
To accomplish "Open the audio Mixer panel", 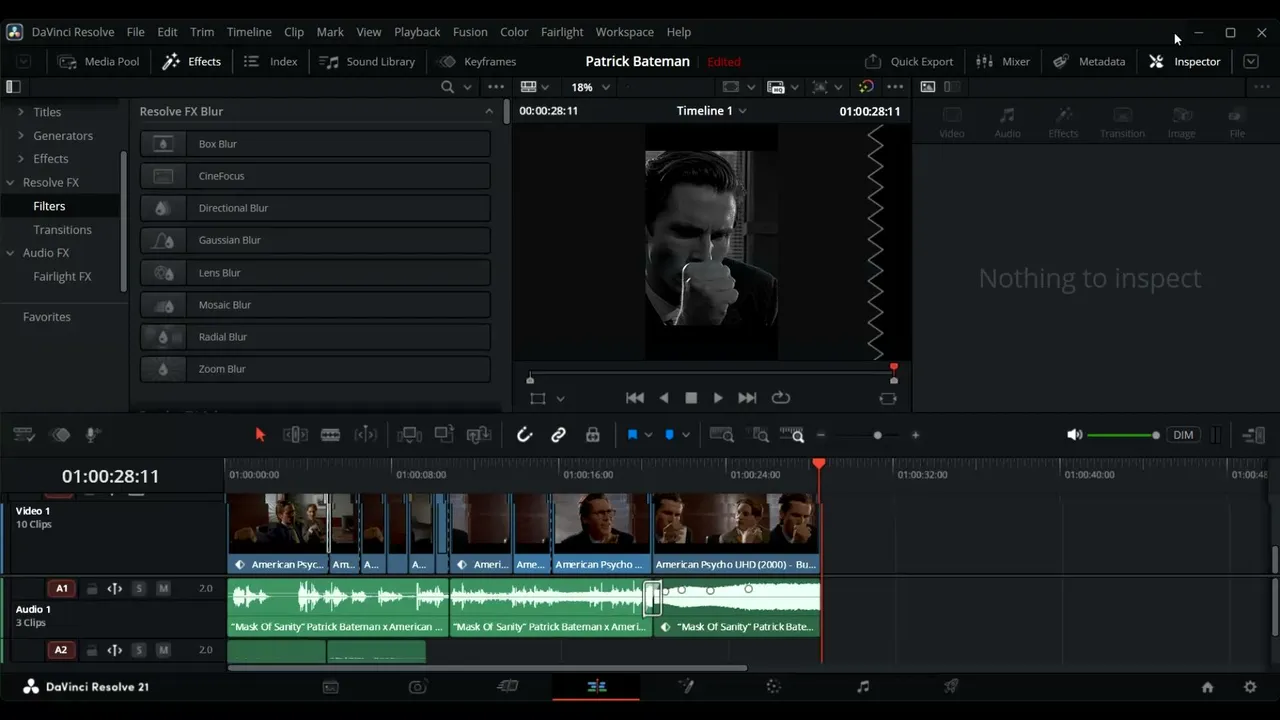I will (x=1003, y=61).
